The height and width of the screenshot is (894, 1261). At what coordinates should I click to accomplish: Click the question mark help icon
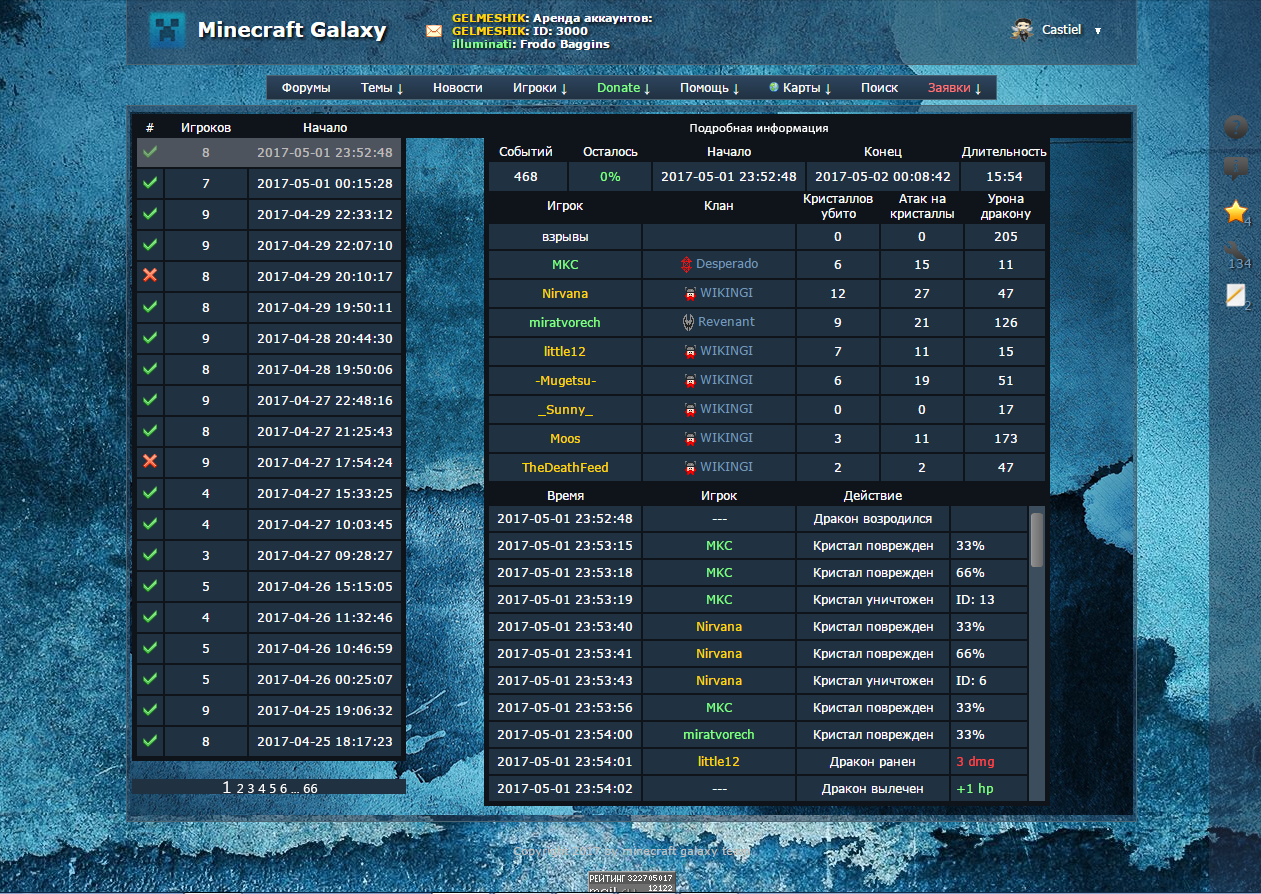[1236, 127]
